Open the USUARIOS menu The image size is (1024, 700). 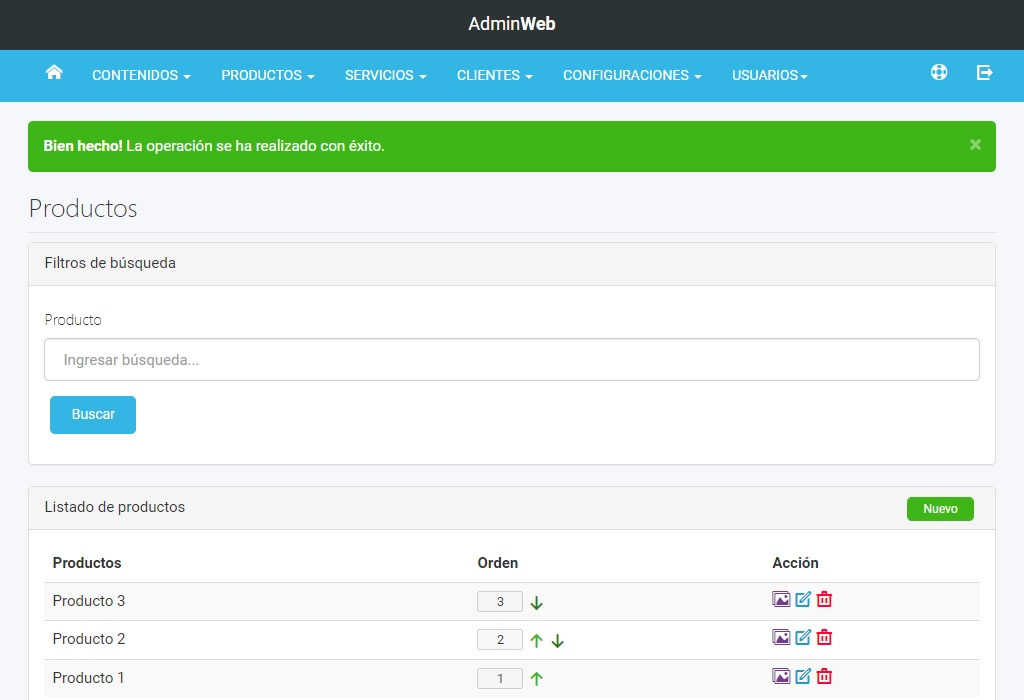(x=768, y=75)
